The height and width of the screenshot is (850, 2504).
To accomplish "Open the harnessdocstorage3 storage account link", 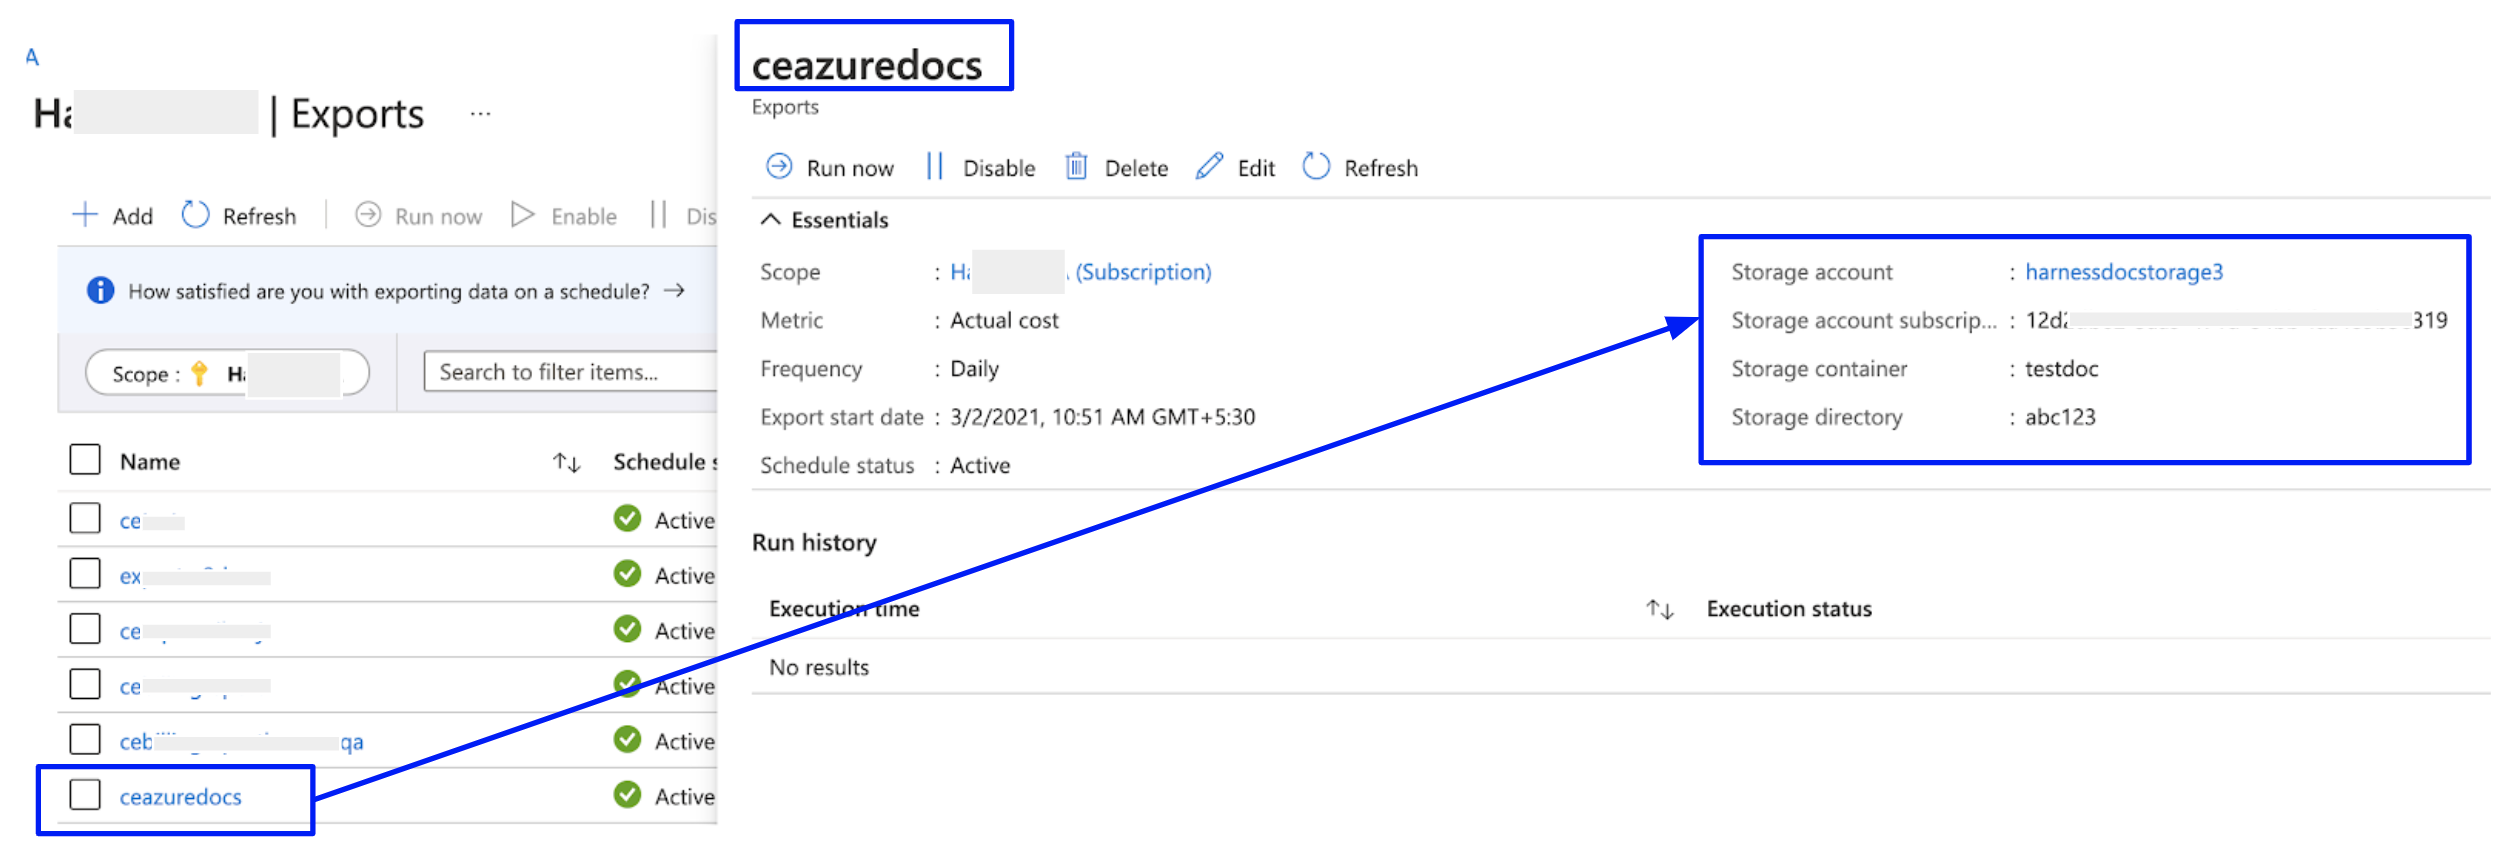I will pos(2123,272).
